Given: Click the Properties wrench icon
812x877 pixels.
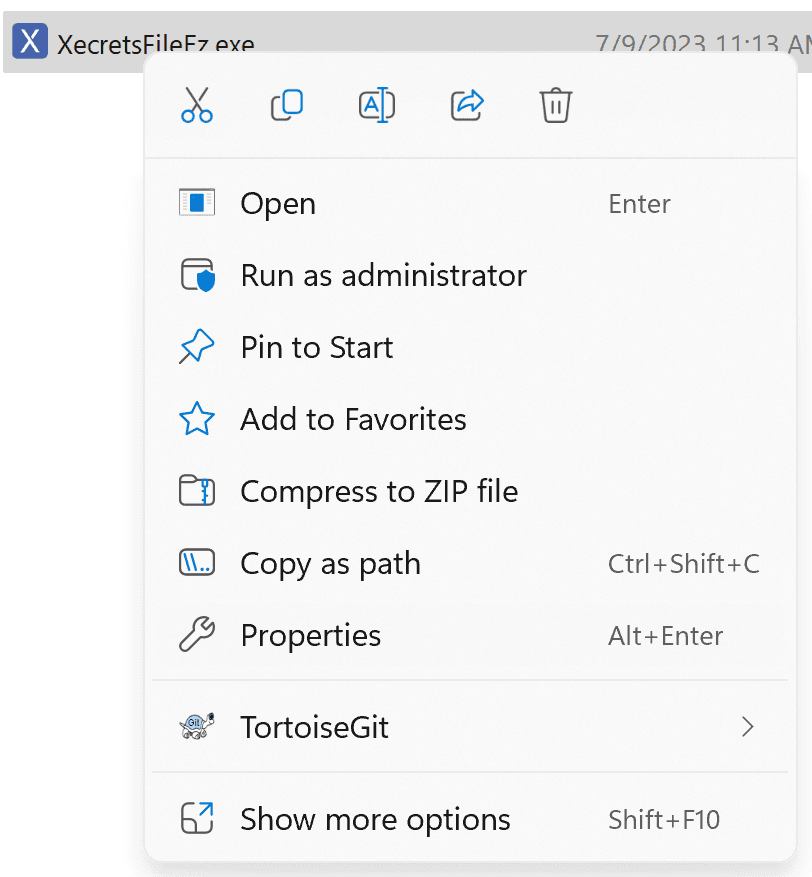Looking at the screenshot, I should (x=197, y=635).
